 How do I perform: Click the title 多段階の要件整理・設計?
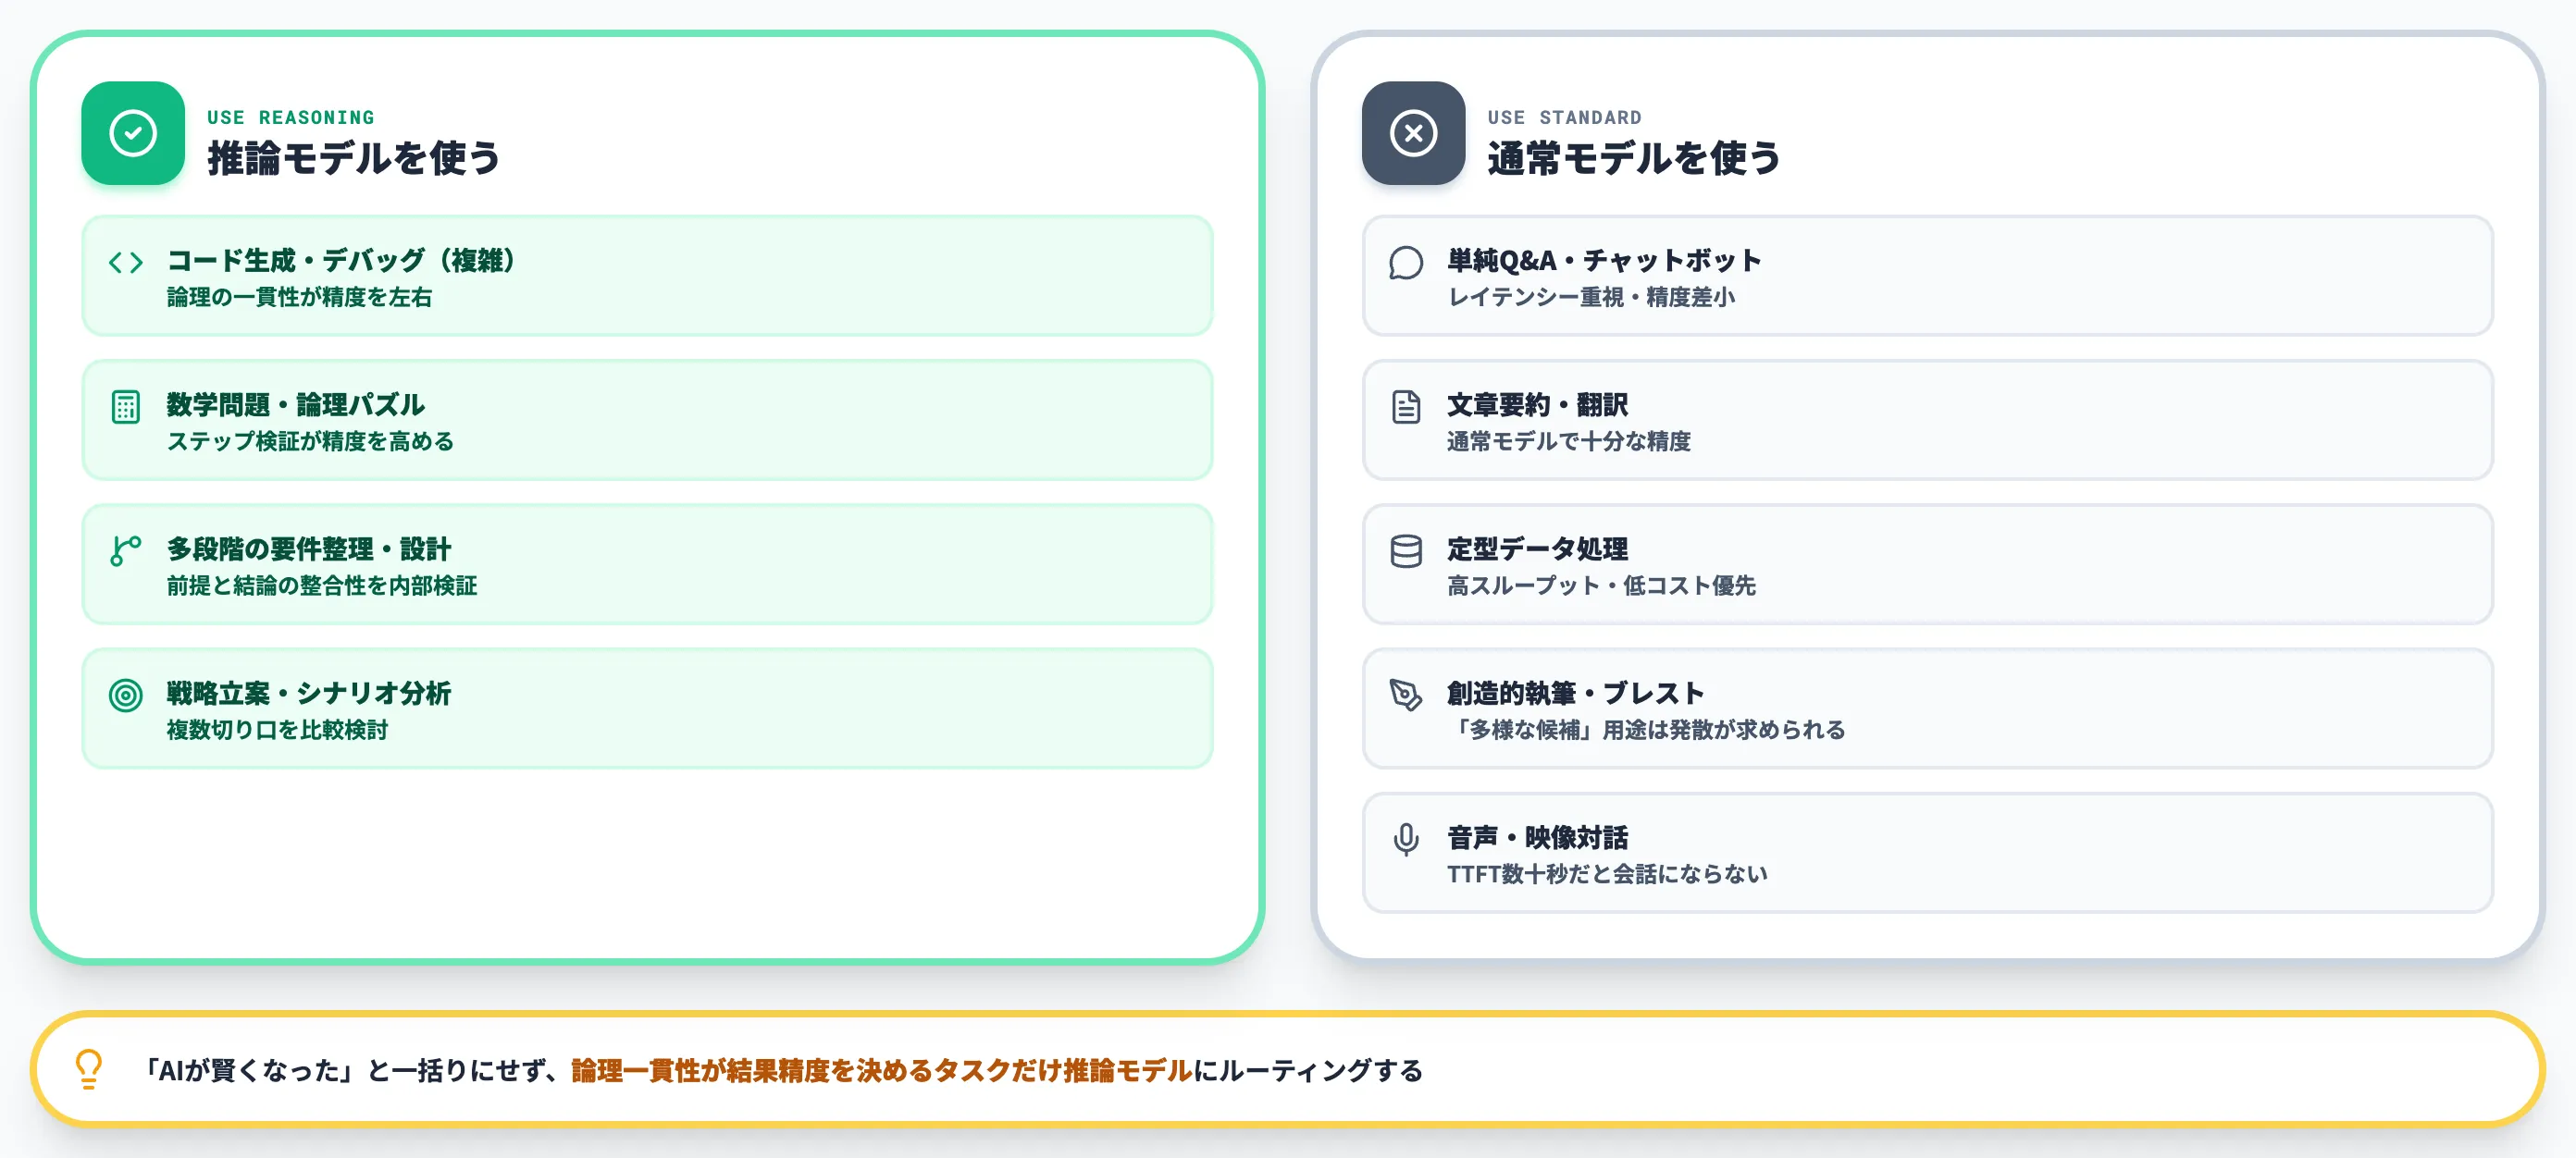click(x=308, y=548)
